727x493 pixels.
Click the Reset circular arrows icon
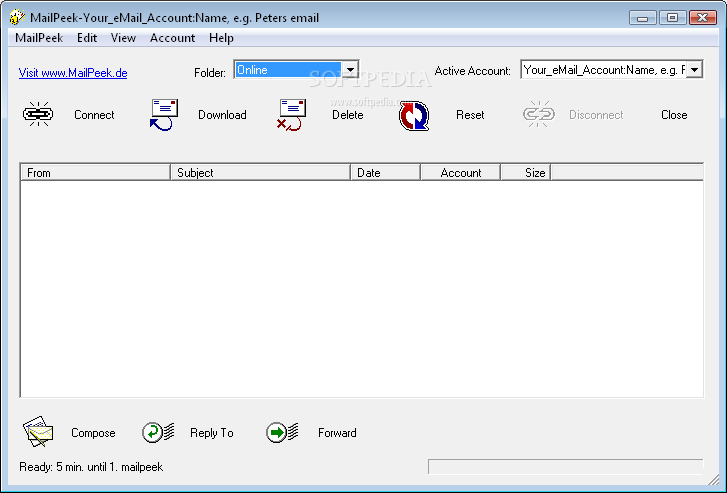pyautogui.click(x=414, y=115)
